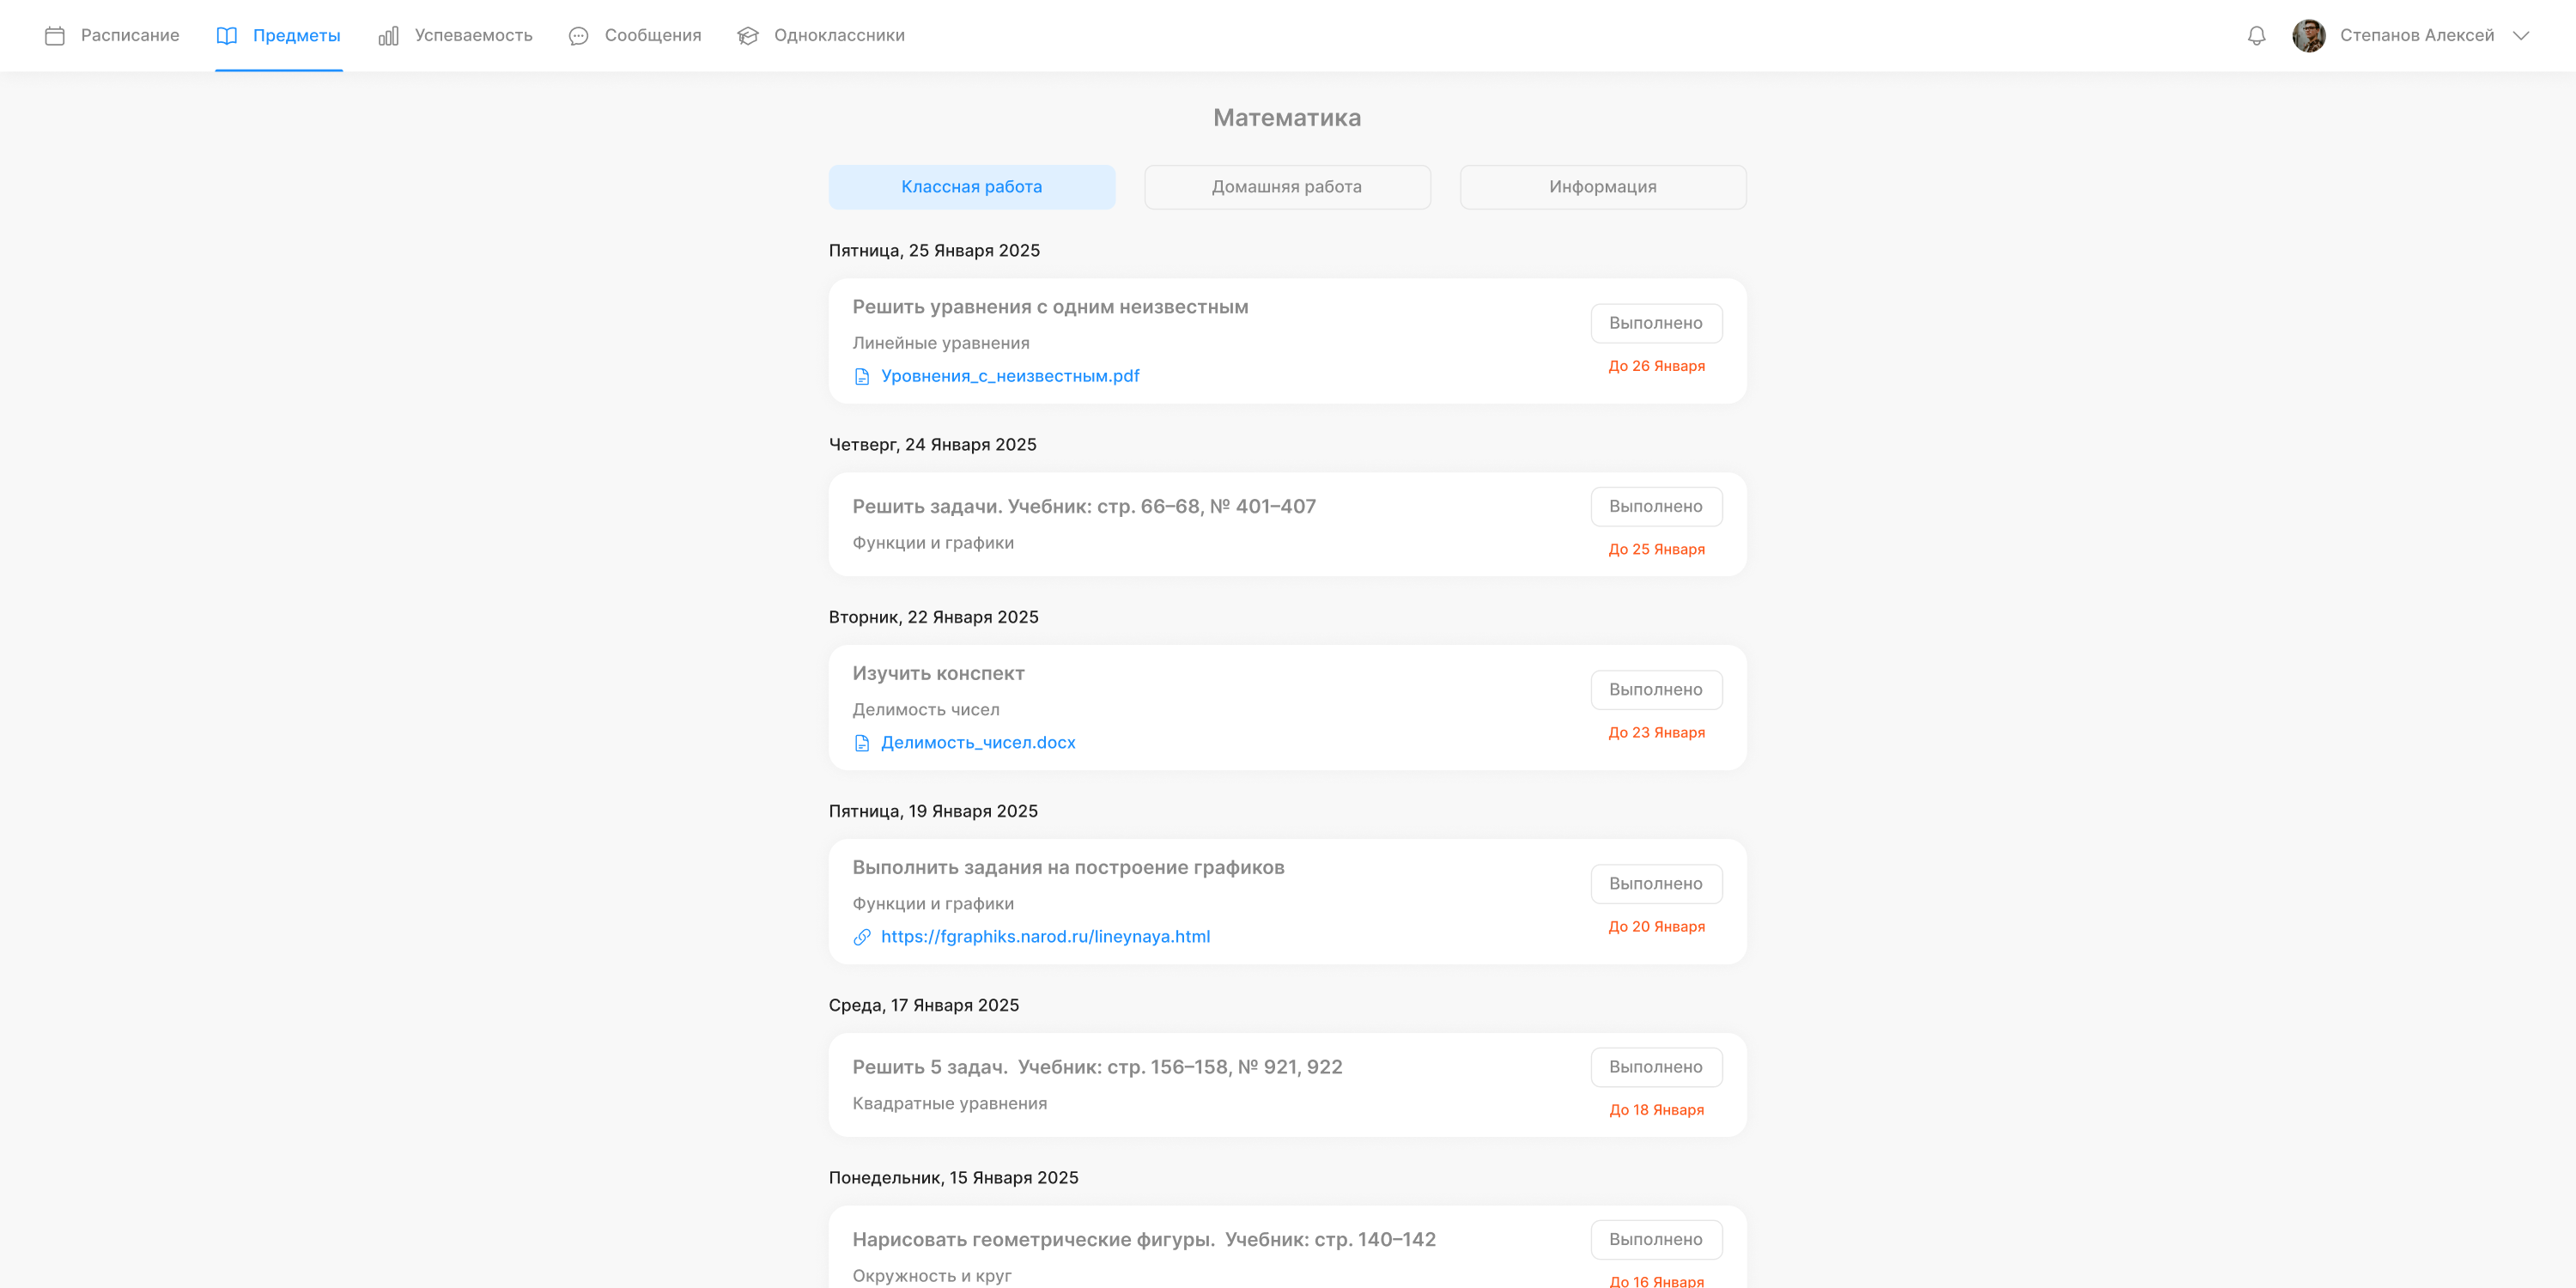Click the calendar icon beside Расписание
The image size is (2576, 1288).
(x=55, y=36)
